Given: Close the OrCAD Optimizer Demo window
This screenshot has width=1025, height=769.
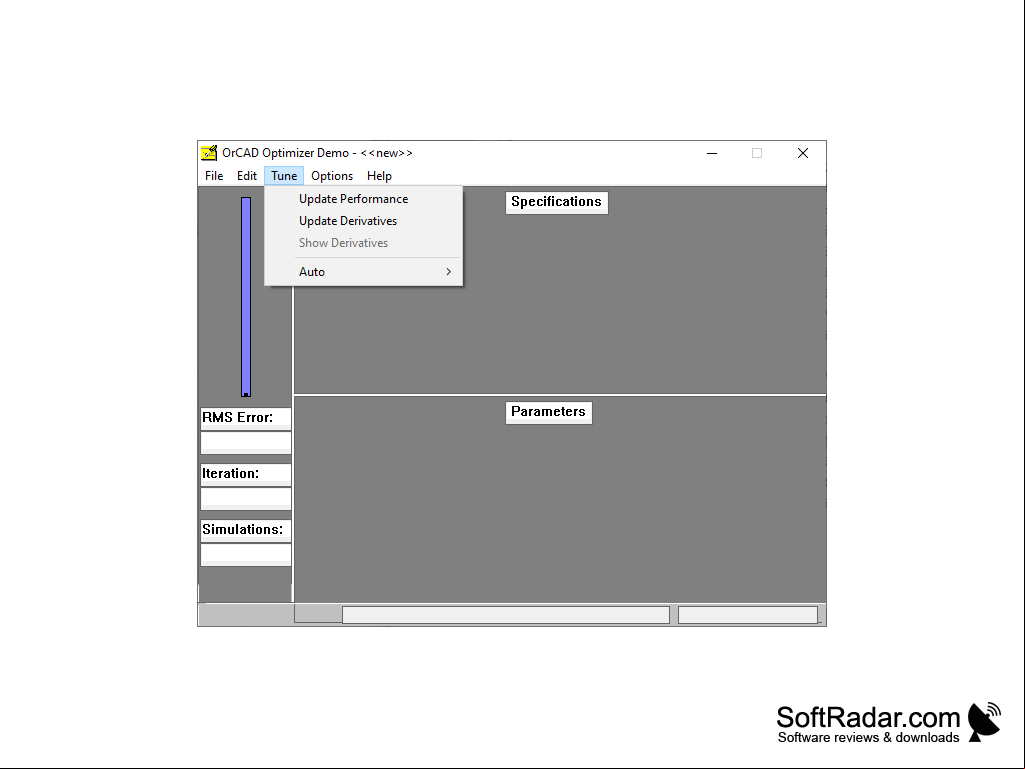Looking at the screenshot, I should pos(803,153).
